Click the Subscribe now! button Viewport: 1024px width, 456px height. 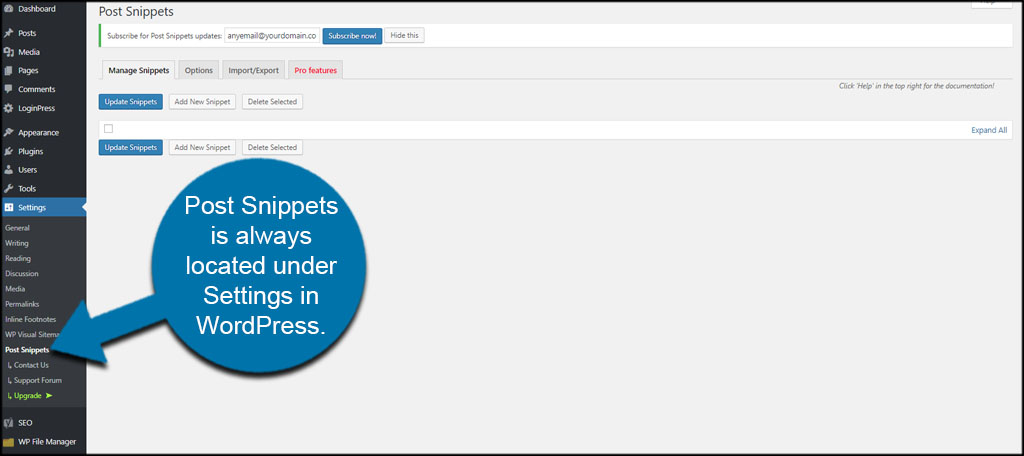[352, 35]
